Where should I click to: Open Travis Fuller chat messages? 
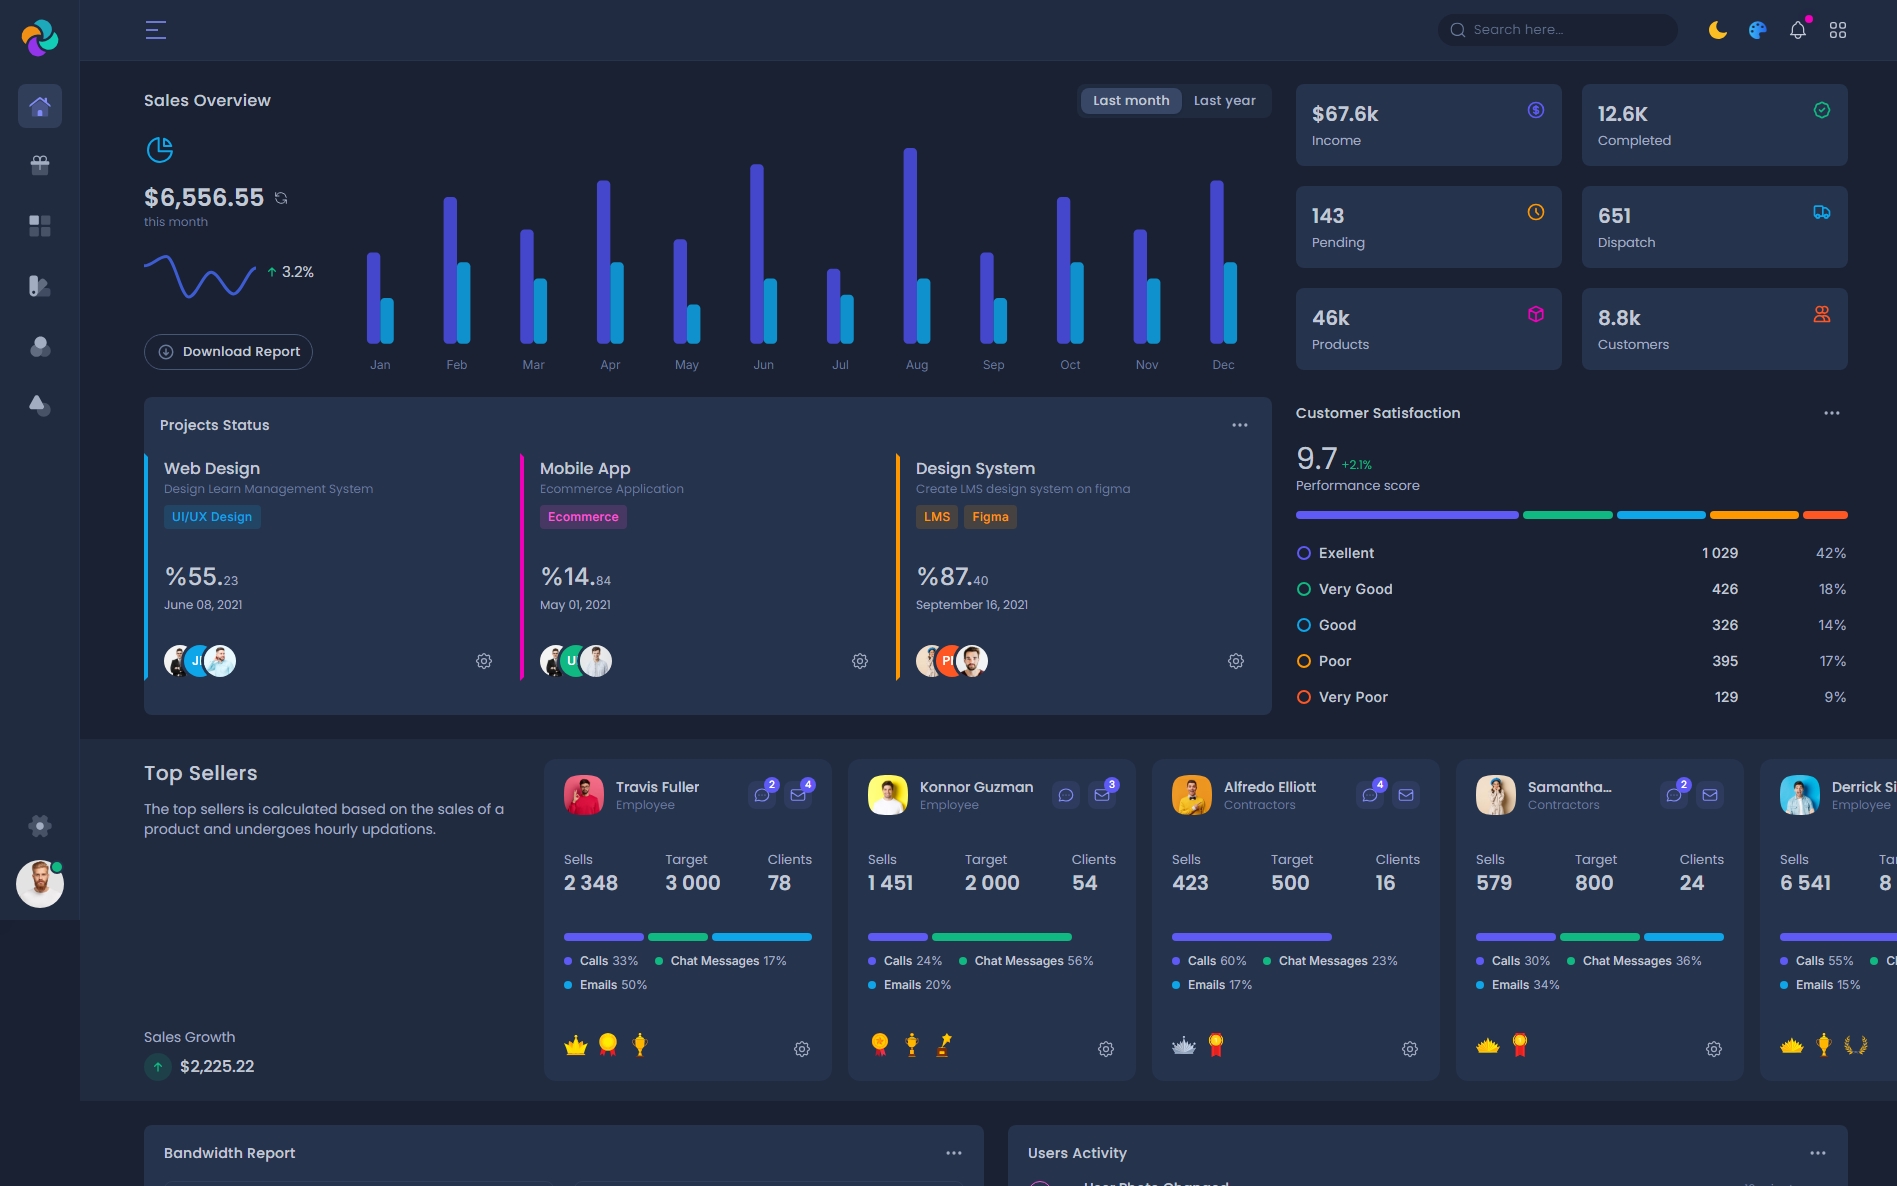pos(763,794)
